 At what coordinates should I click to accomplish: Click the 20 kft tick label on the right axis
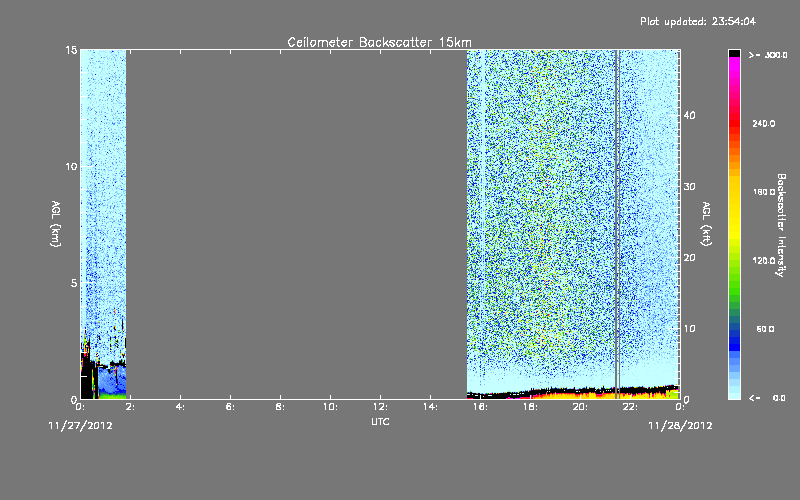[689, 258]
